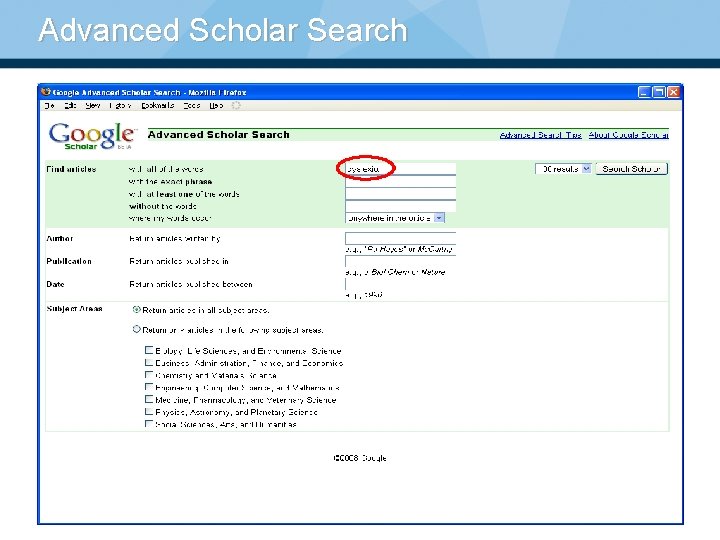
Task: Click the Firefox icon in title bar
Action: point(45,92)
